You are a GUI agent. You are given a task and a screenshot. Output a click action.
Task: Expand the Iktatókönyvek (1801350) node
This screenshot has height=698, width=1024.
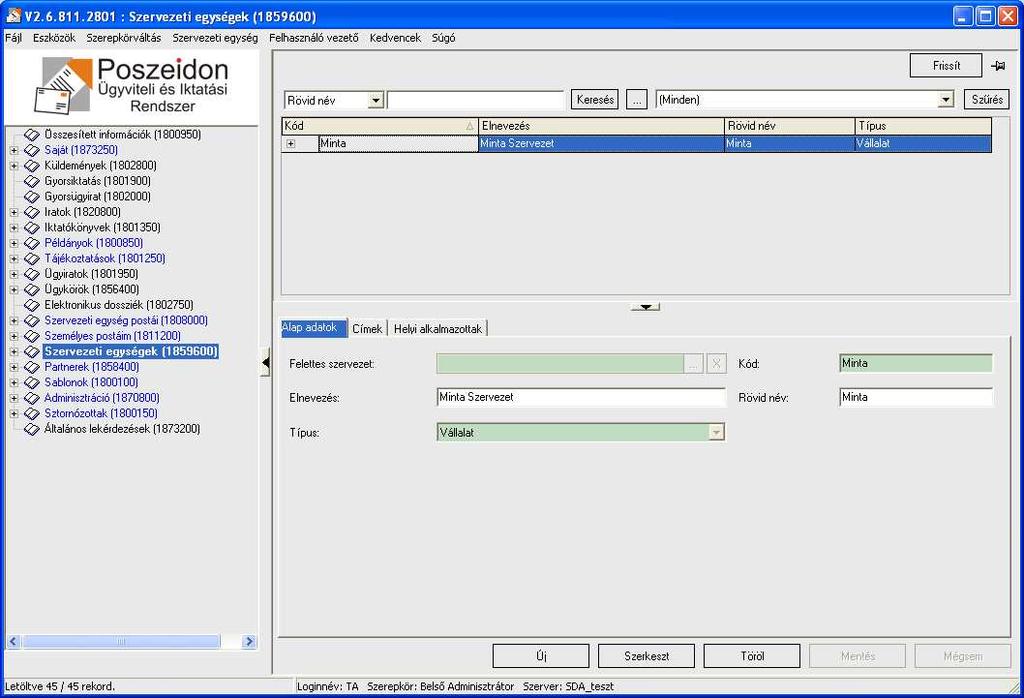(14, 228)
